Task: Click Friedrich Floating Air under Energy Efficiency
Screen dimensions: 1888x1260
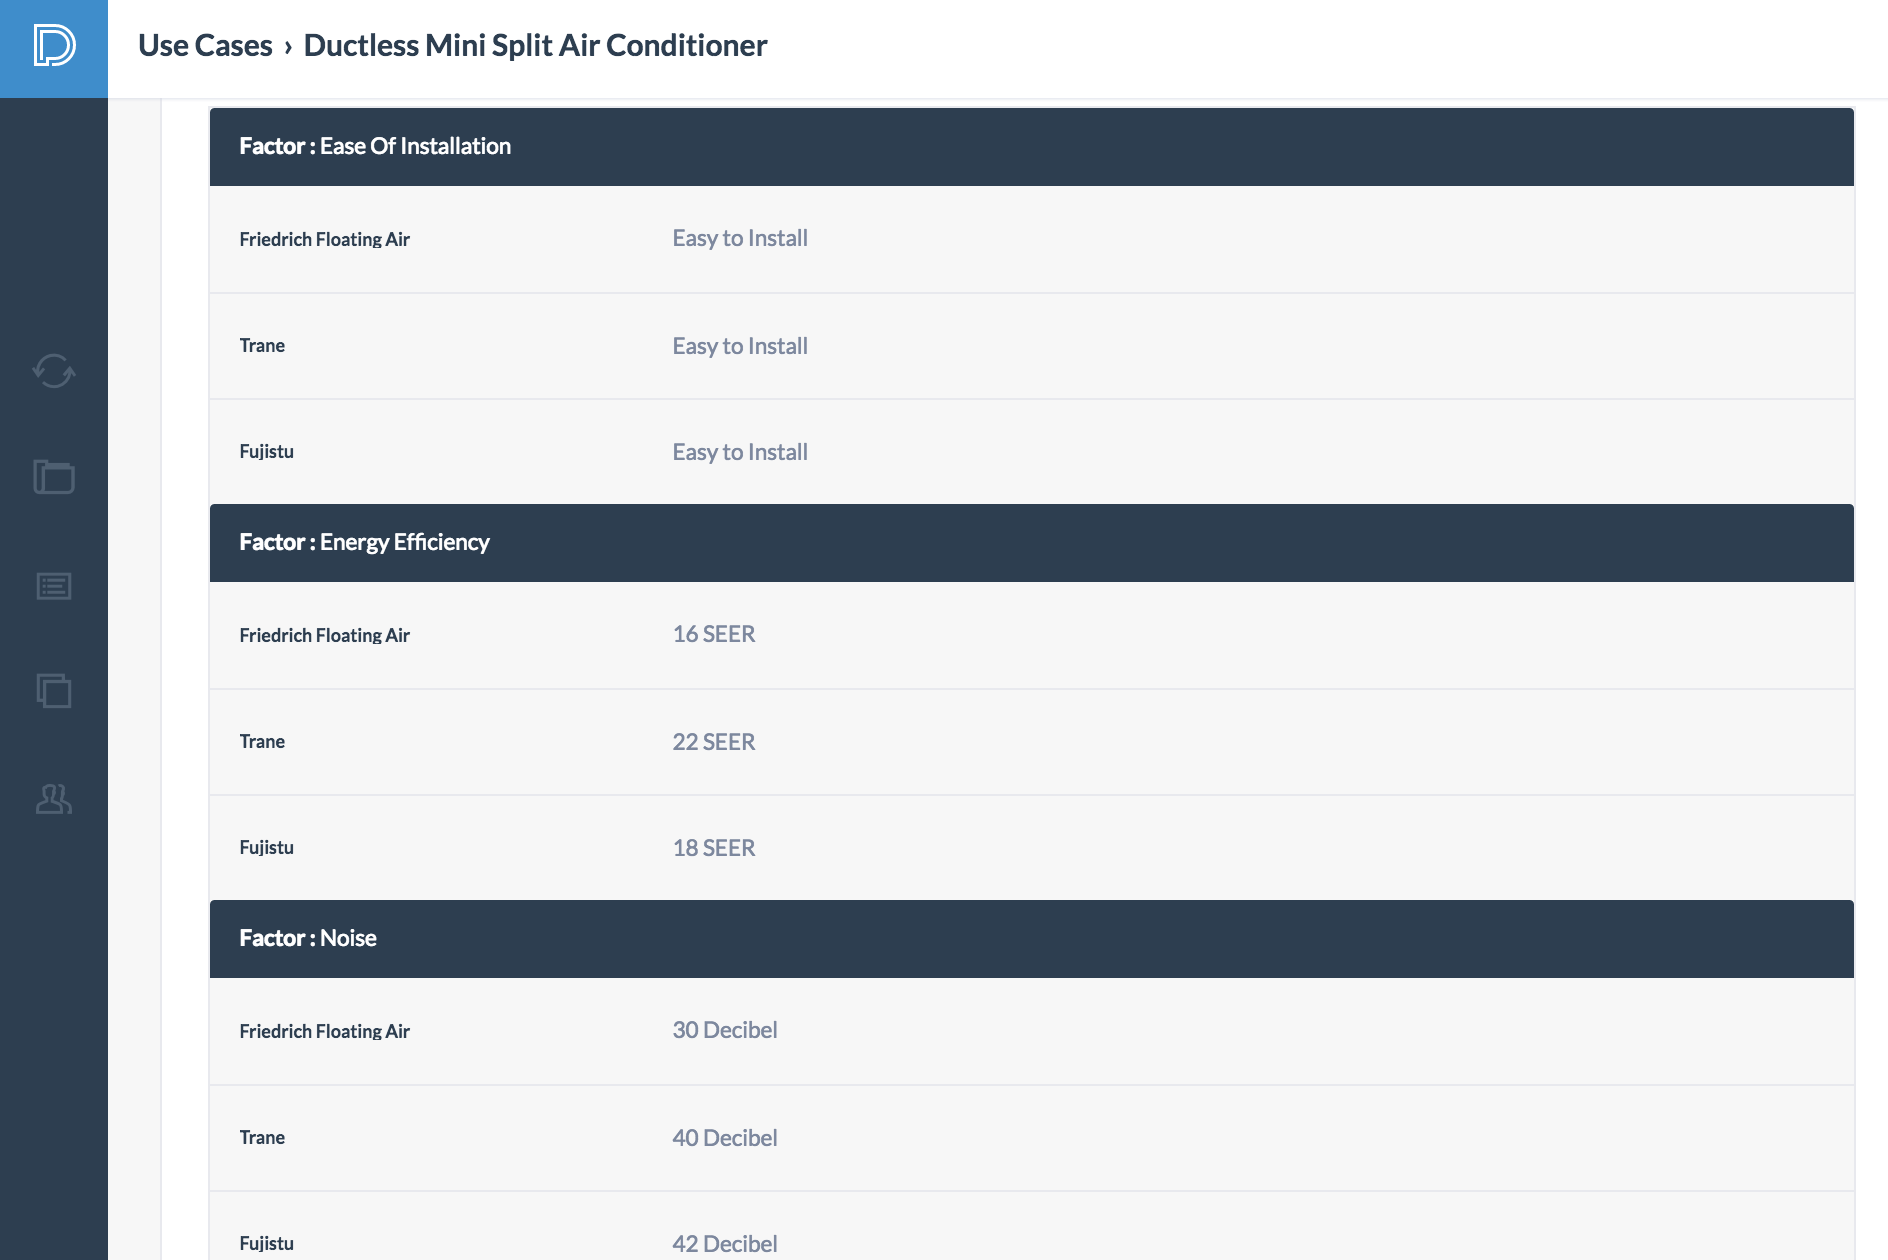Action: 324,636
